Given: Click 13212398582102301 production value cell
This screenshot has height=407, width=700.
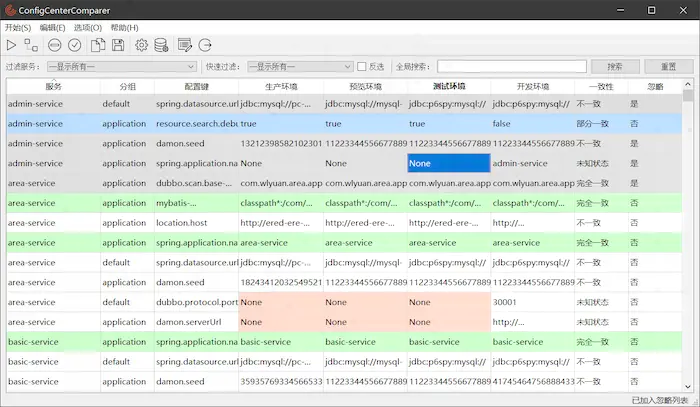Looking at the screenshot, I should 281,143.
